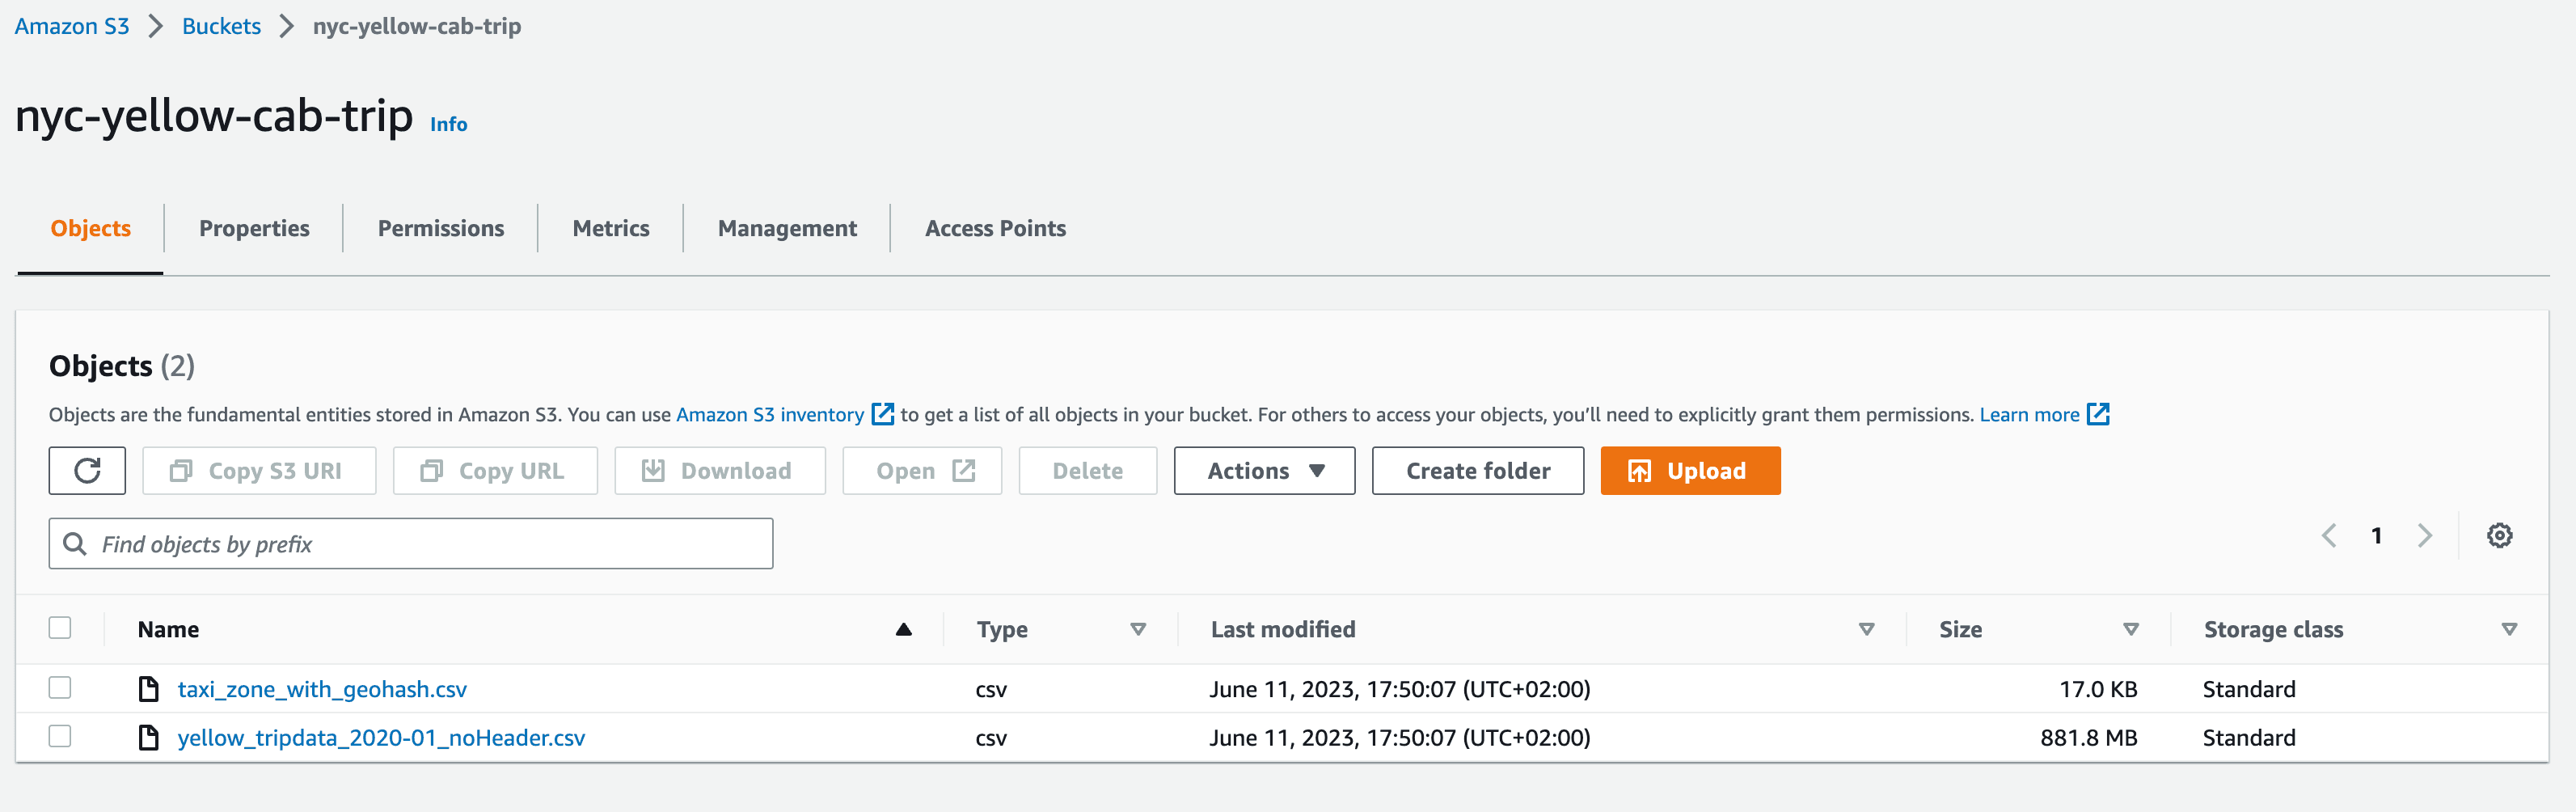Click the Size column header

point(1960,629)
